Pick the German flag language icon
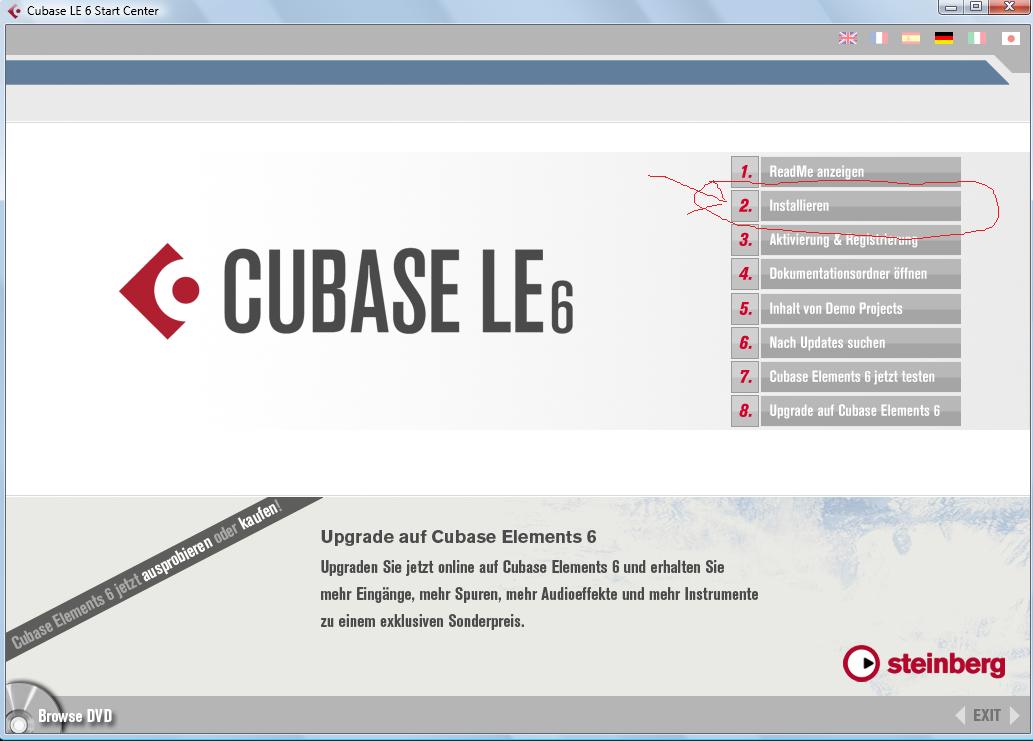Image resolution: width=1033 pixels, height=741 pixels. (944, 38)
